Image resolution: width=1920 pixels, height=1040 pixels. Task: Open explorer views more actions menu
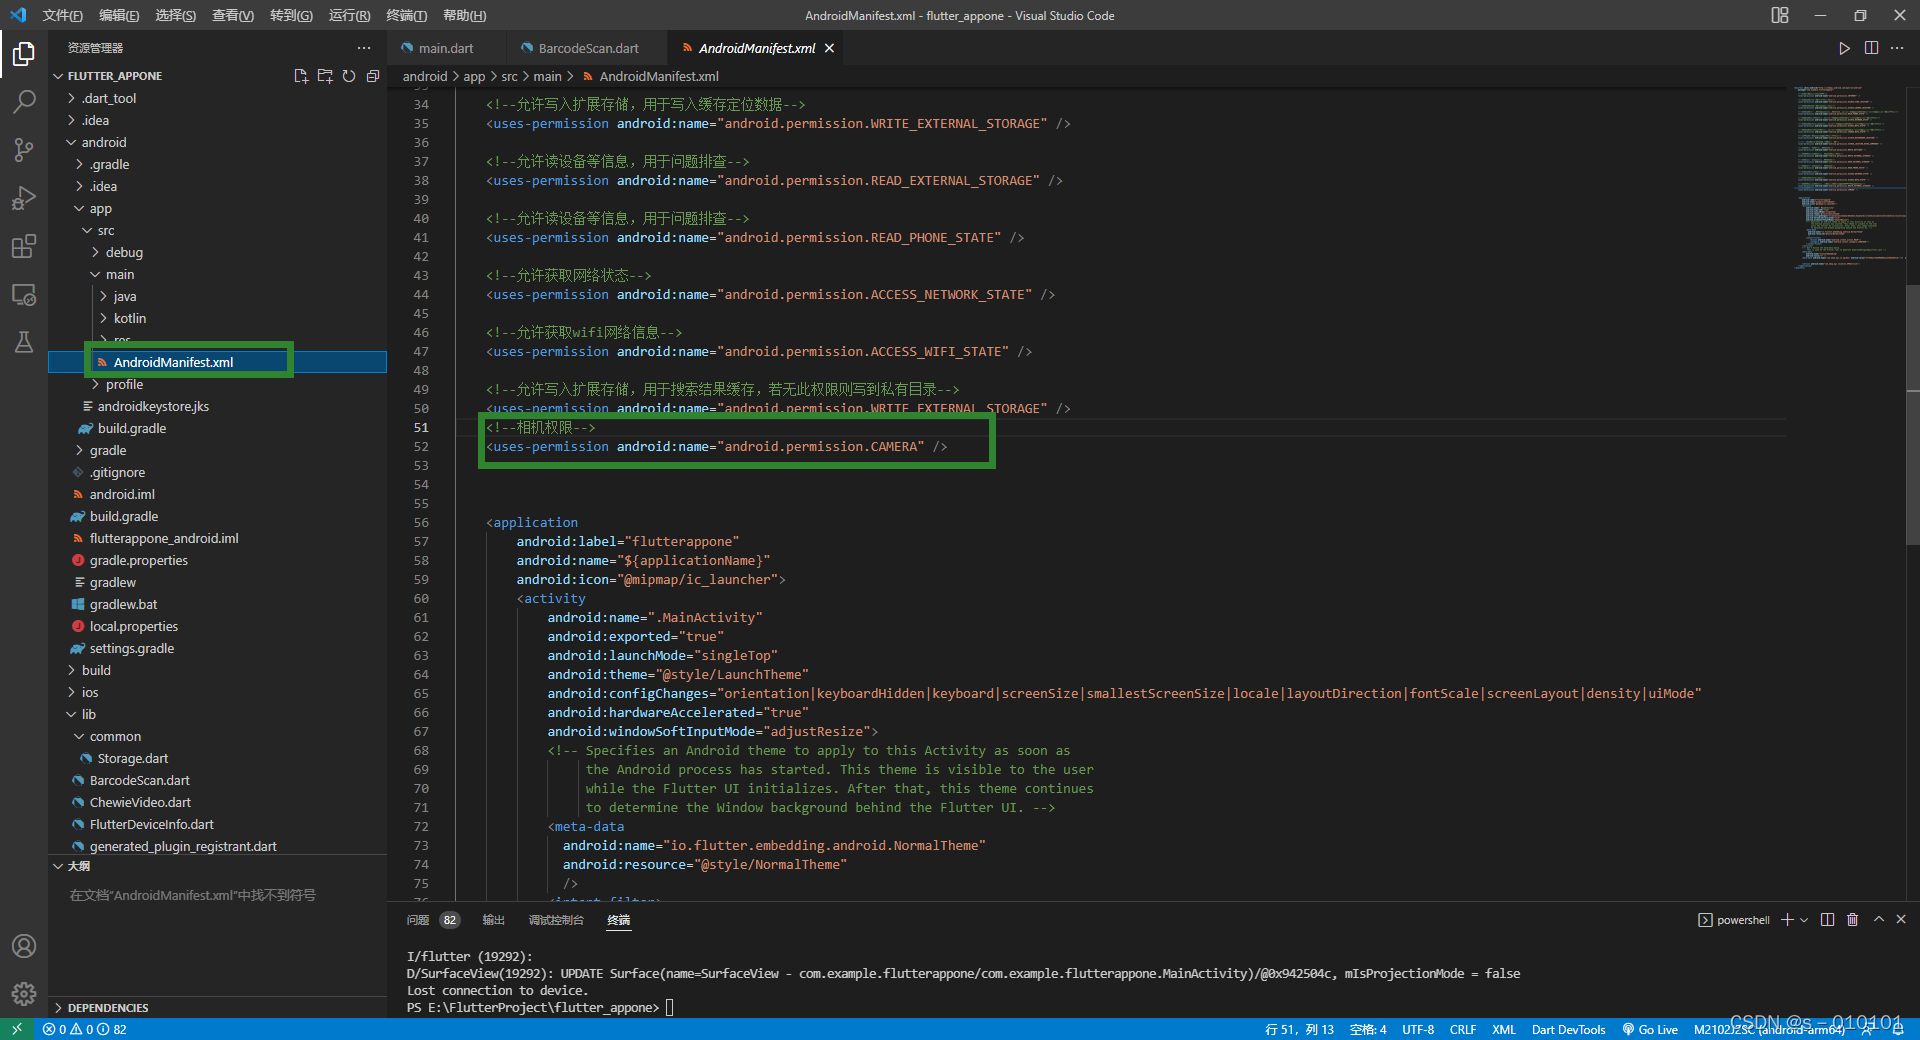click(364, 48)
